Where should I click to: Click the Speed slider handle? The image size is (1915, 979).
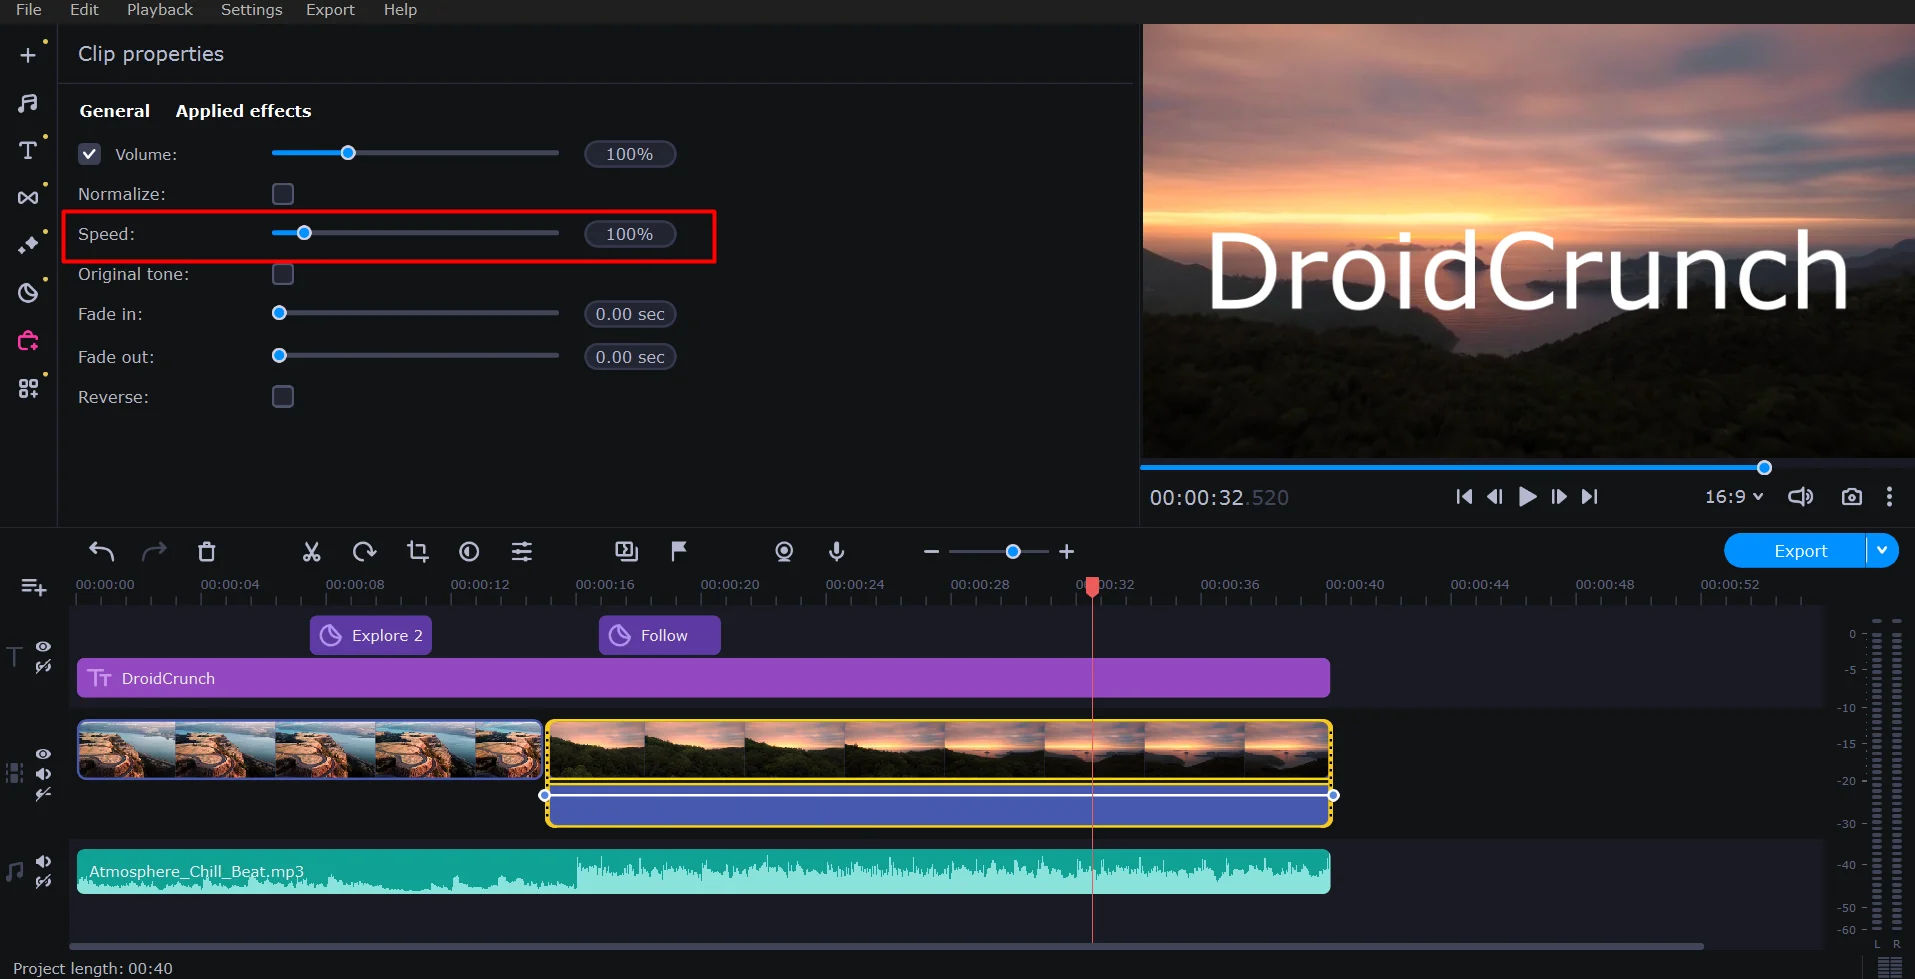[x=304, y=233]
